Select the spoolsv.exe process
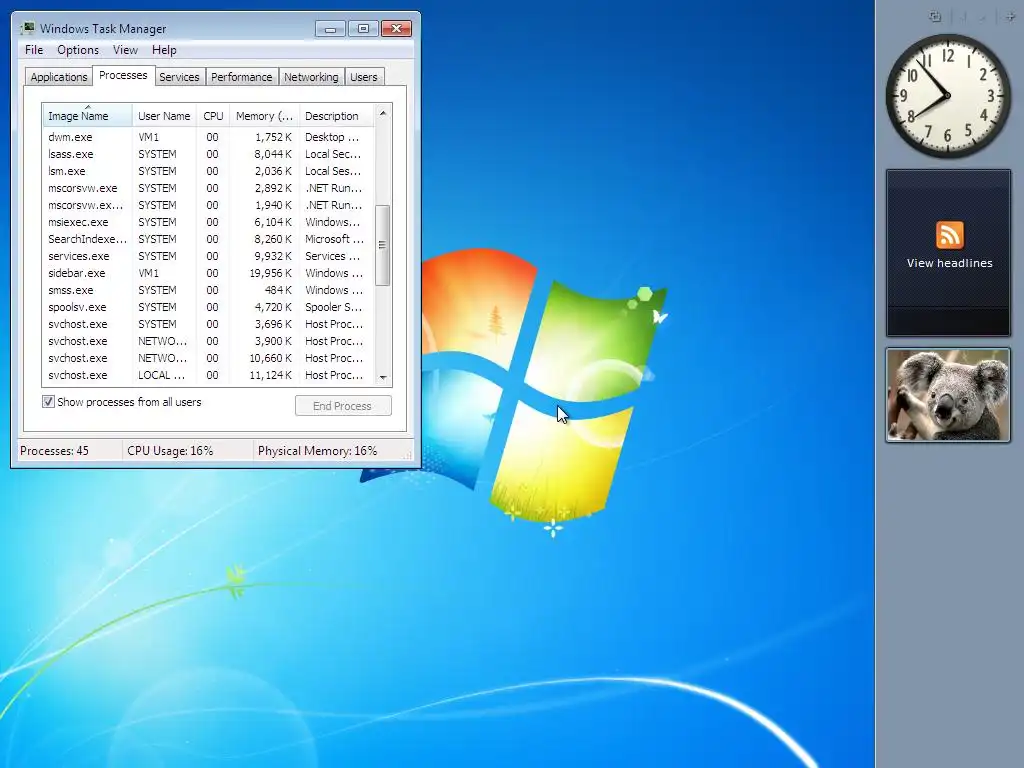The height and width of the screenshot is (768, 1024). coord(209,307)
